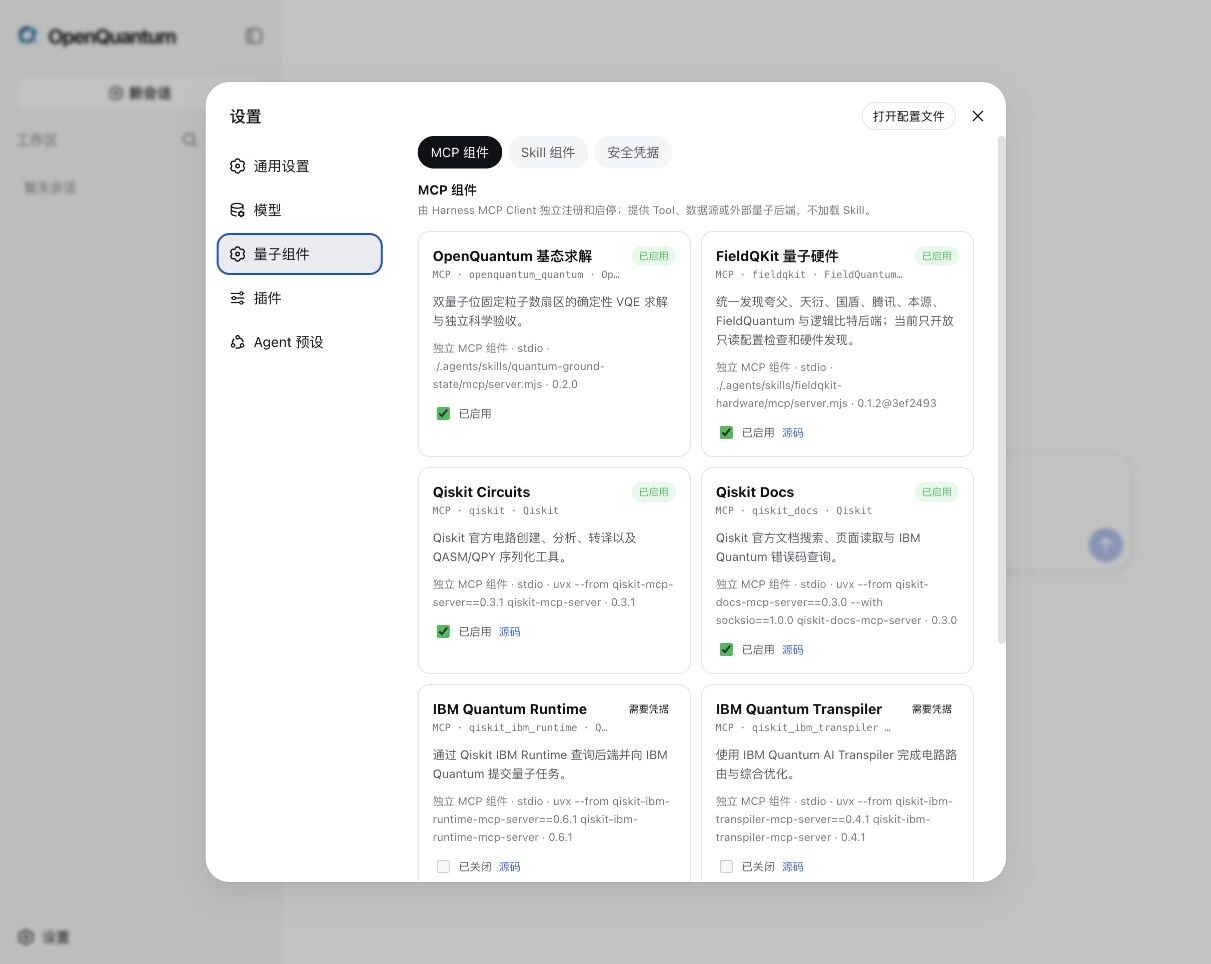Image resolution: width=1211 pixels, height=964 pixels.
Task: Click the IBM Quantum Transpiler card title
Action: (x=799, y=709)
